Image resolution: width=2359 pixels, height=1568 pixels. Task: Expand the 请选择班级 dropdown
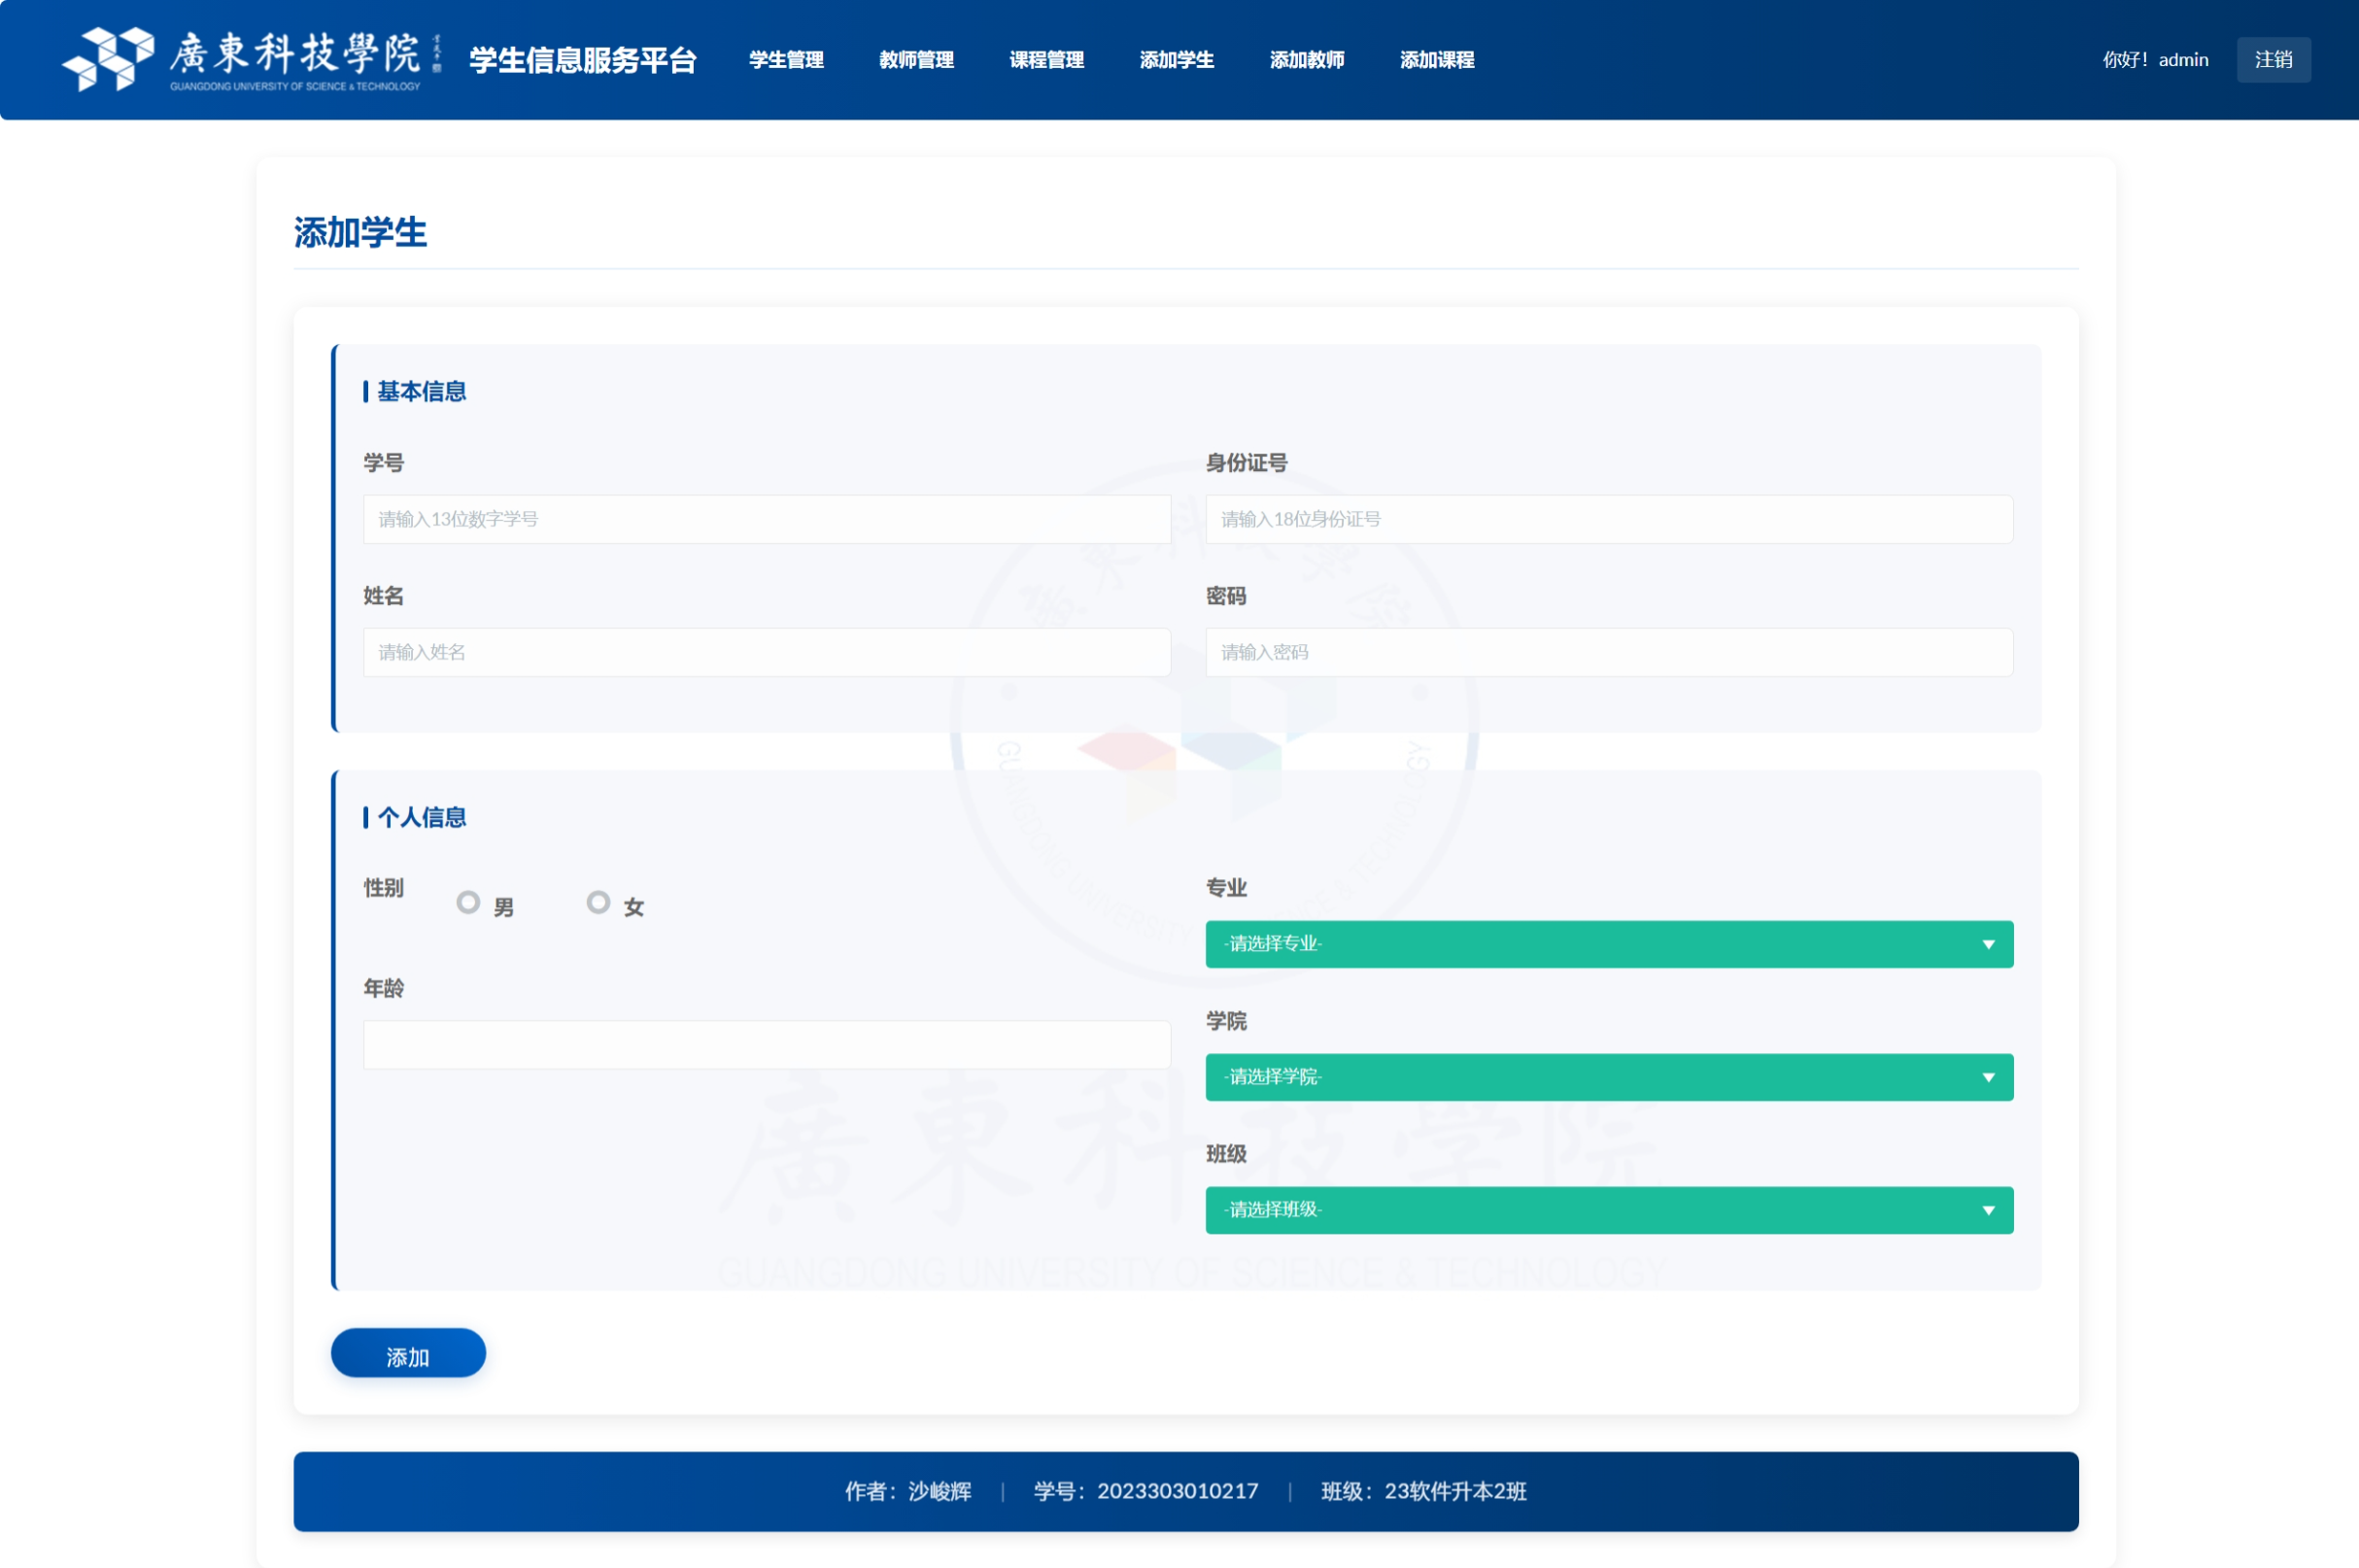(x=1608, y=1210)
